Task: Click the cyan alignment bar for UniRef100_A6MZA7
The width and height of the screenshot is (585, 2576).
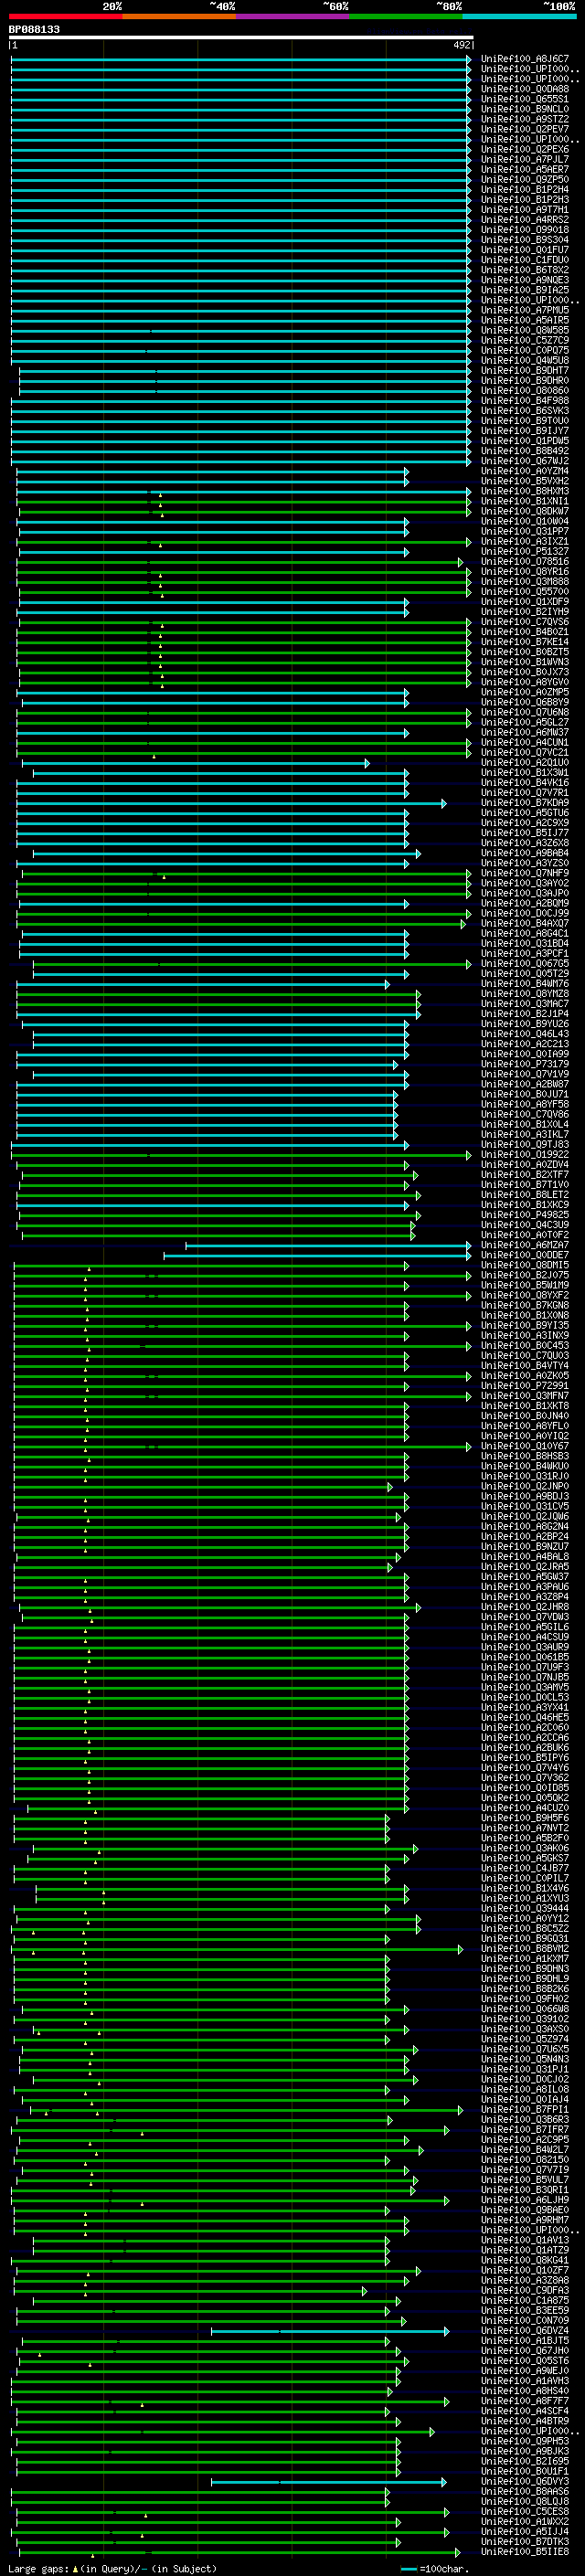Action: tap(328, 1246)
